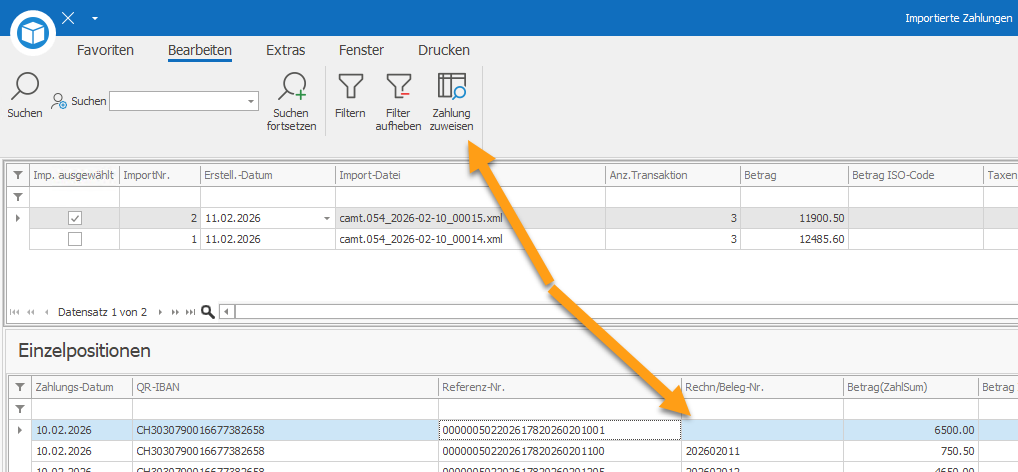This screenshot has height=472, width=1018.
Task: Click the Erstell.-Datum filter row cell
Action: click(x=267, y=197)
